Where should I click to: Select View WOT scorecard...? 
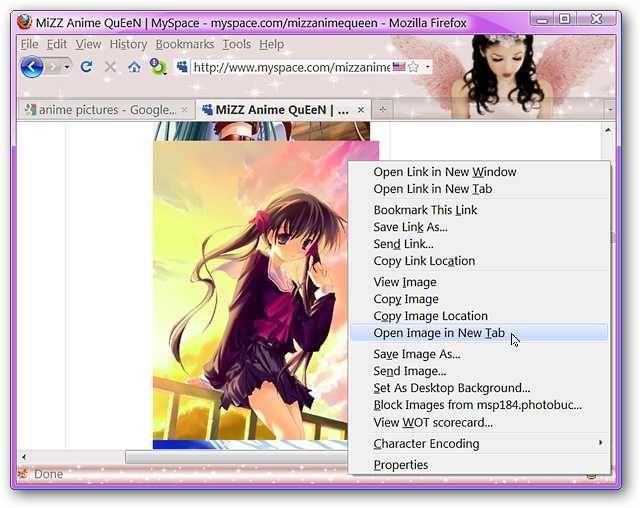(433, 423)
